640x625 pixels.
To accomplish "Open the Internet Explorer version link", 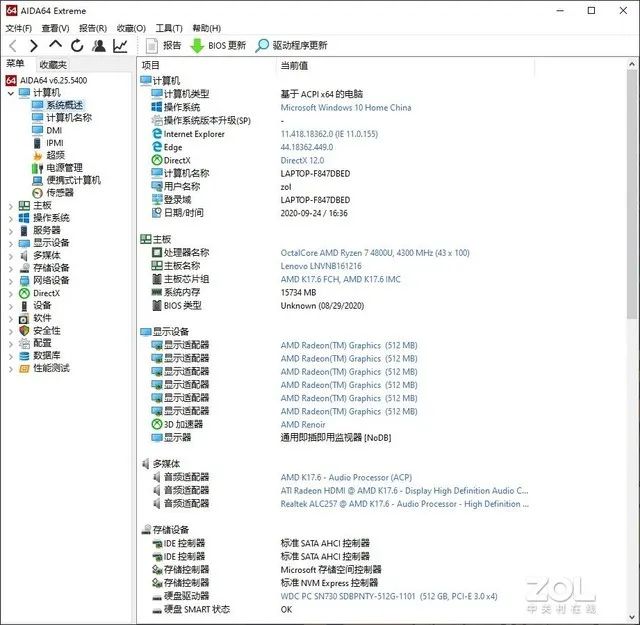I will coord(329,134).
